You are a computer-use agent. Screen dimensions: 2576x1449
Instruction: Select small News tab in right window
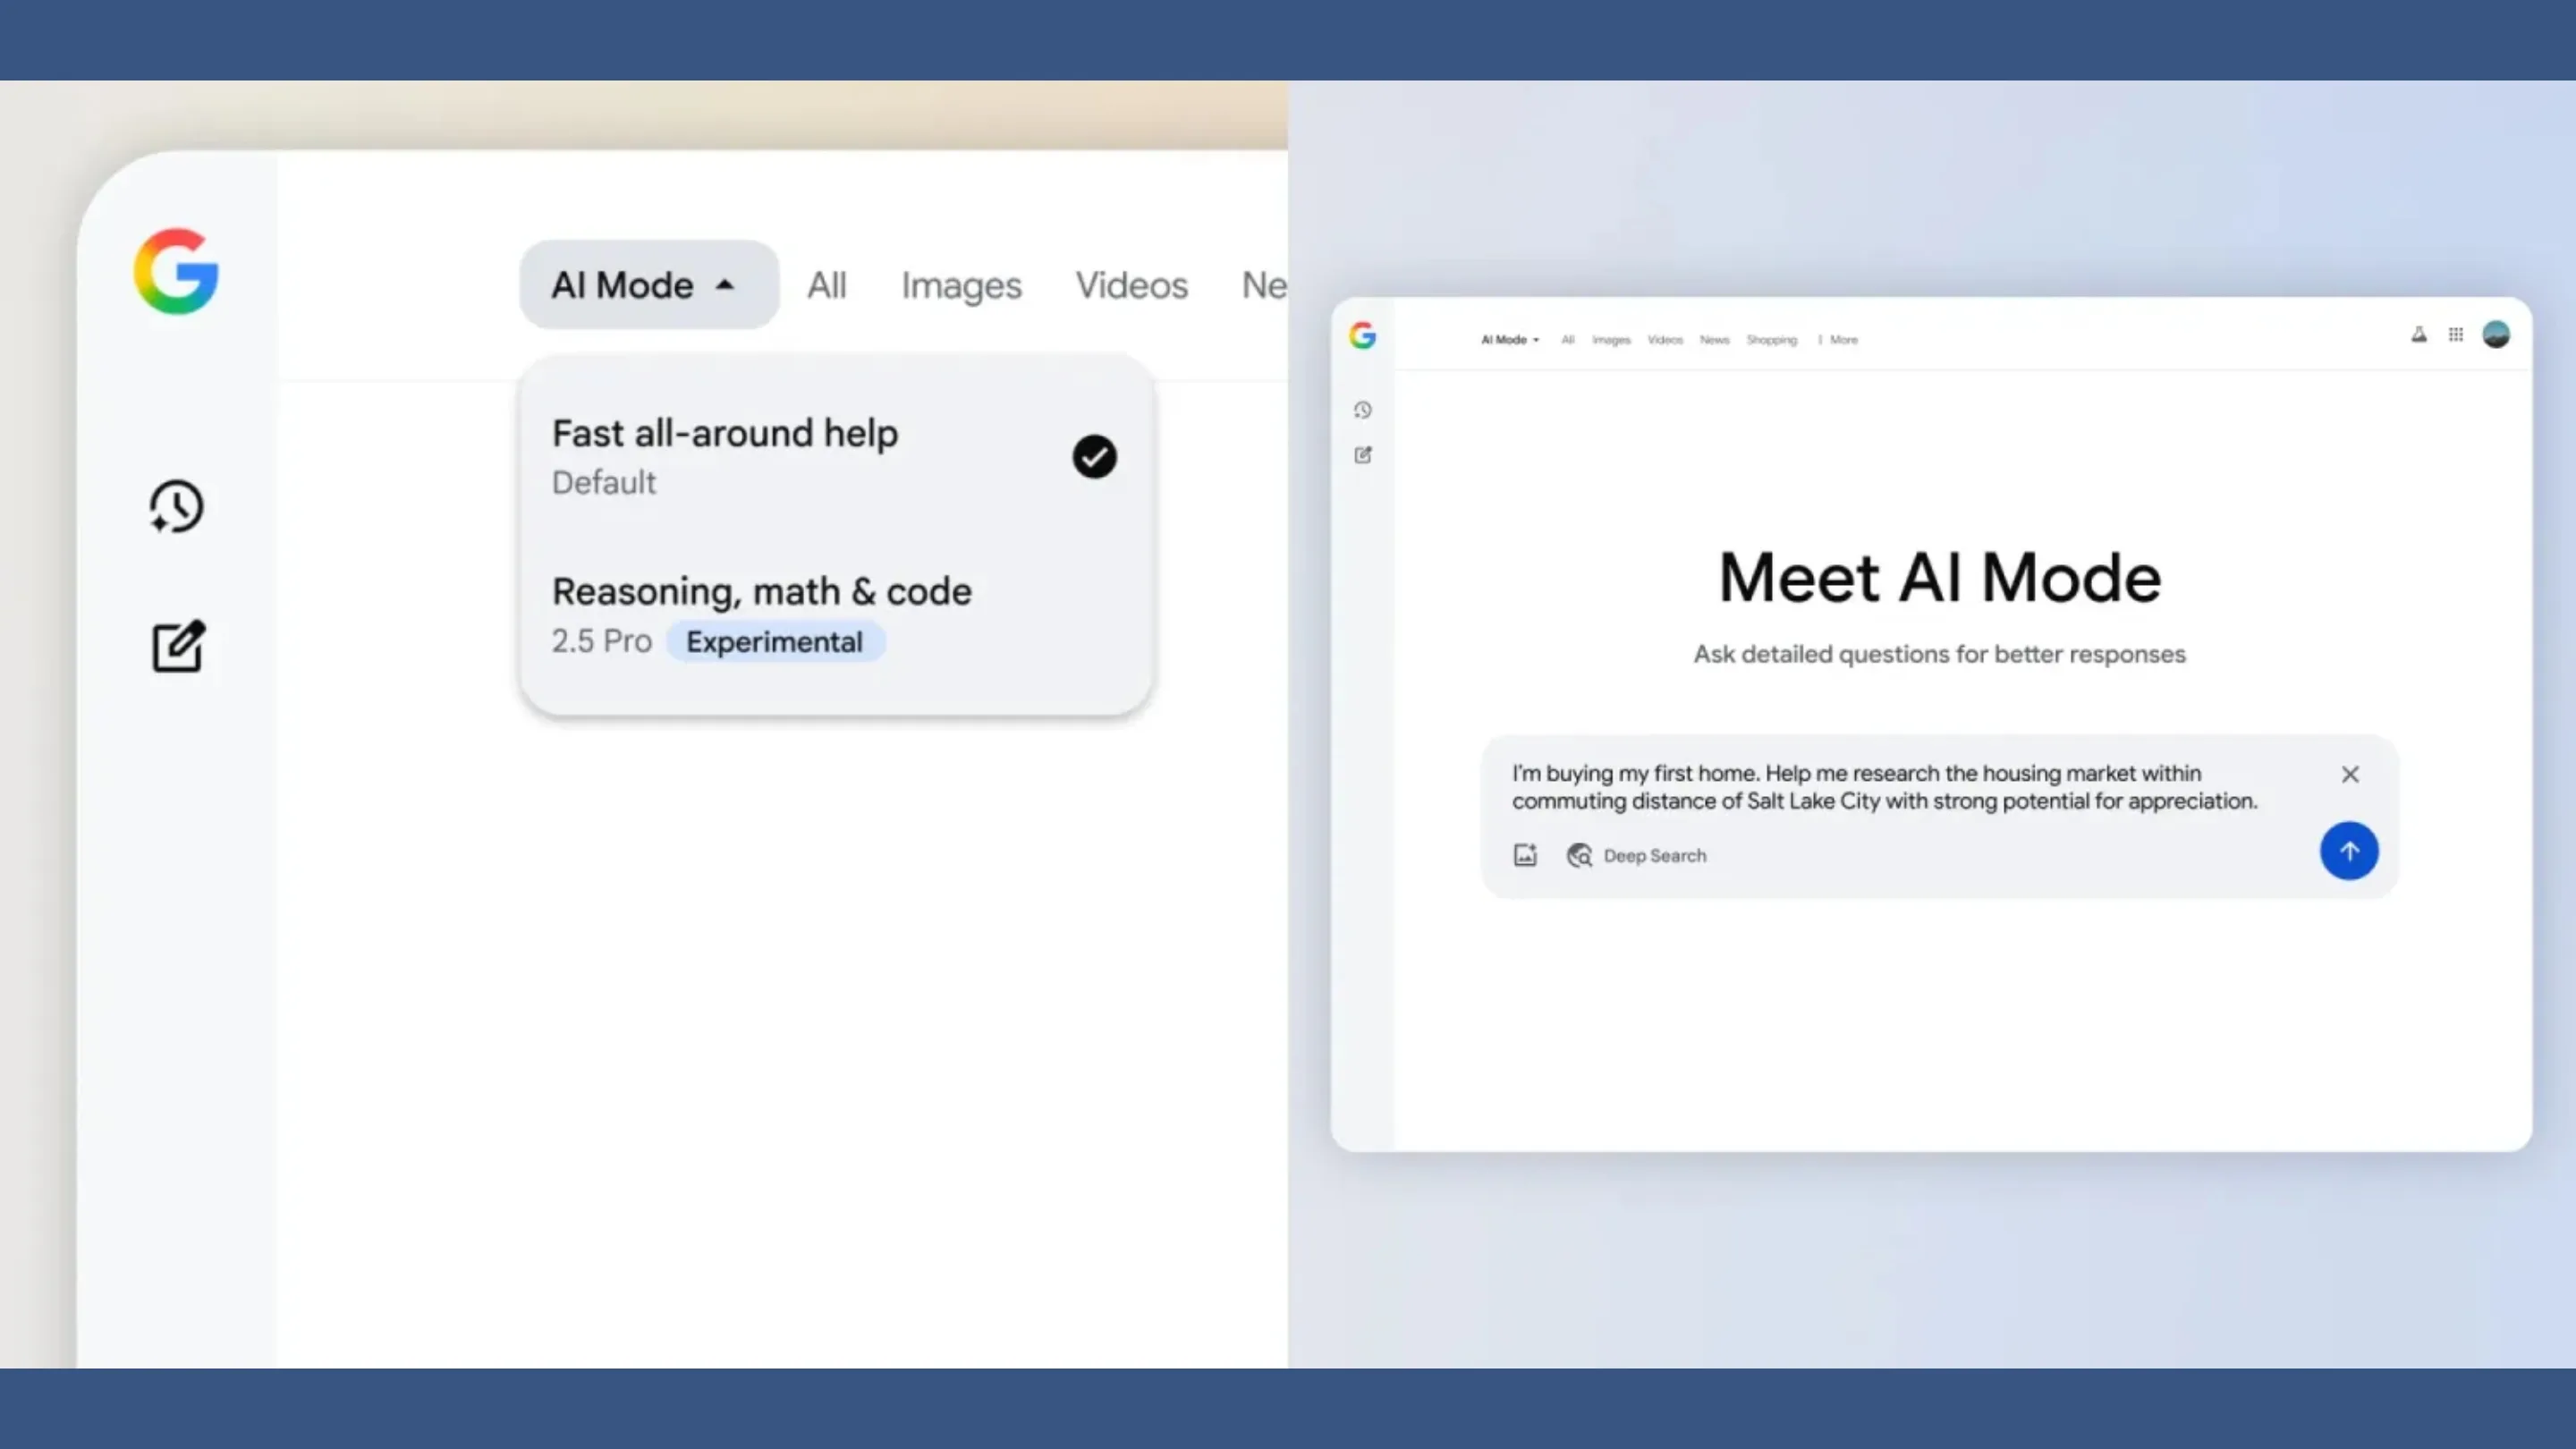pos(1714,340)
